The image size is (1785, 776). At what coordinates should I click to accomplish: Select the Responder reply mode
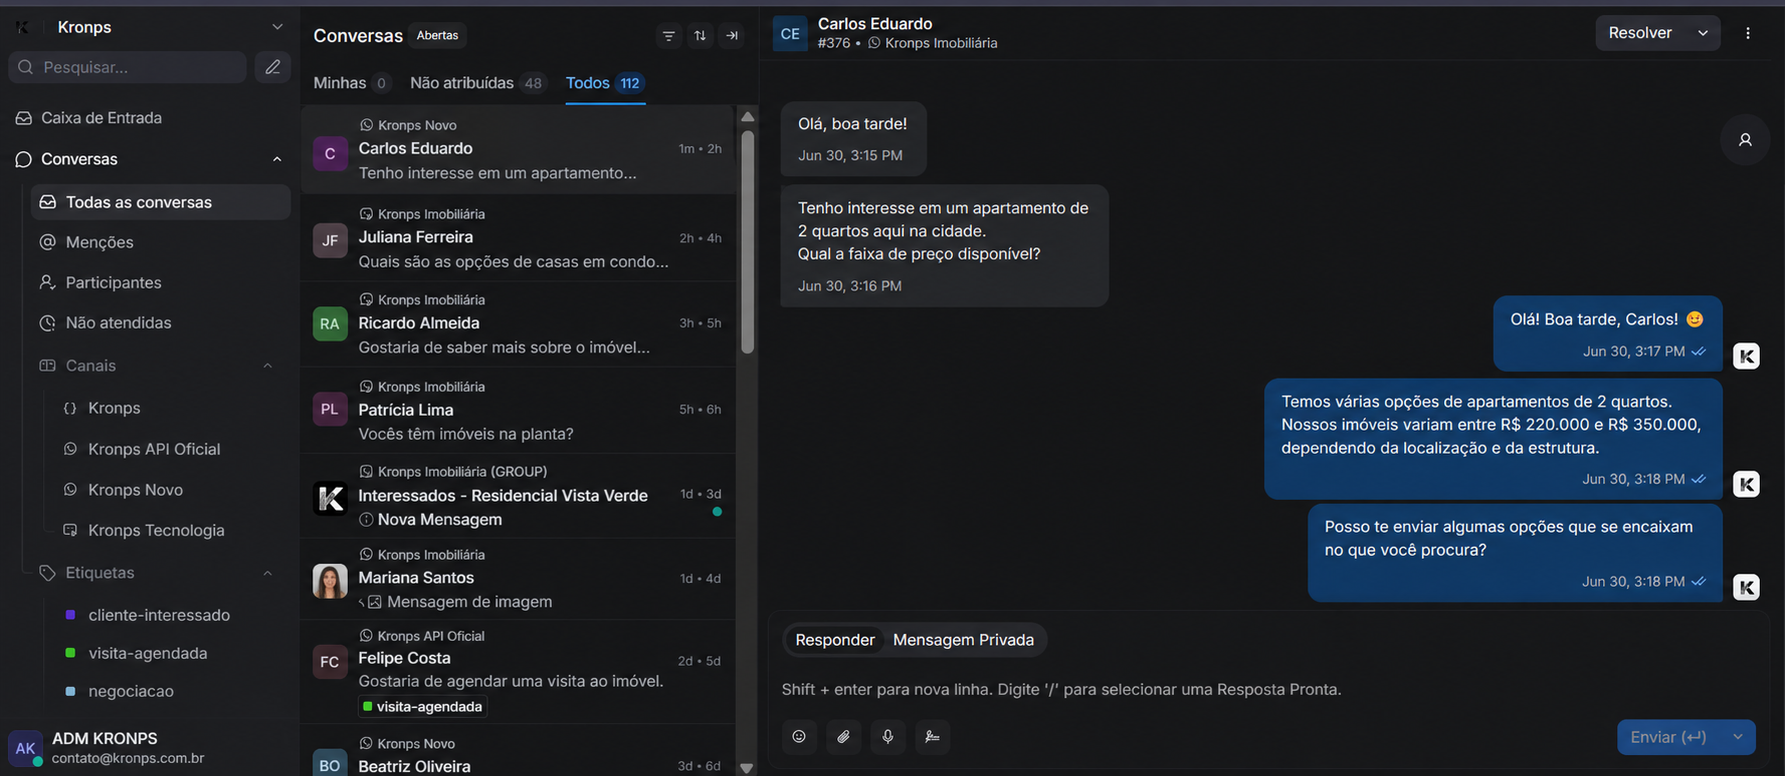[x=835, y=640]
